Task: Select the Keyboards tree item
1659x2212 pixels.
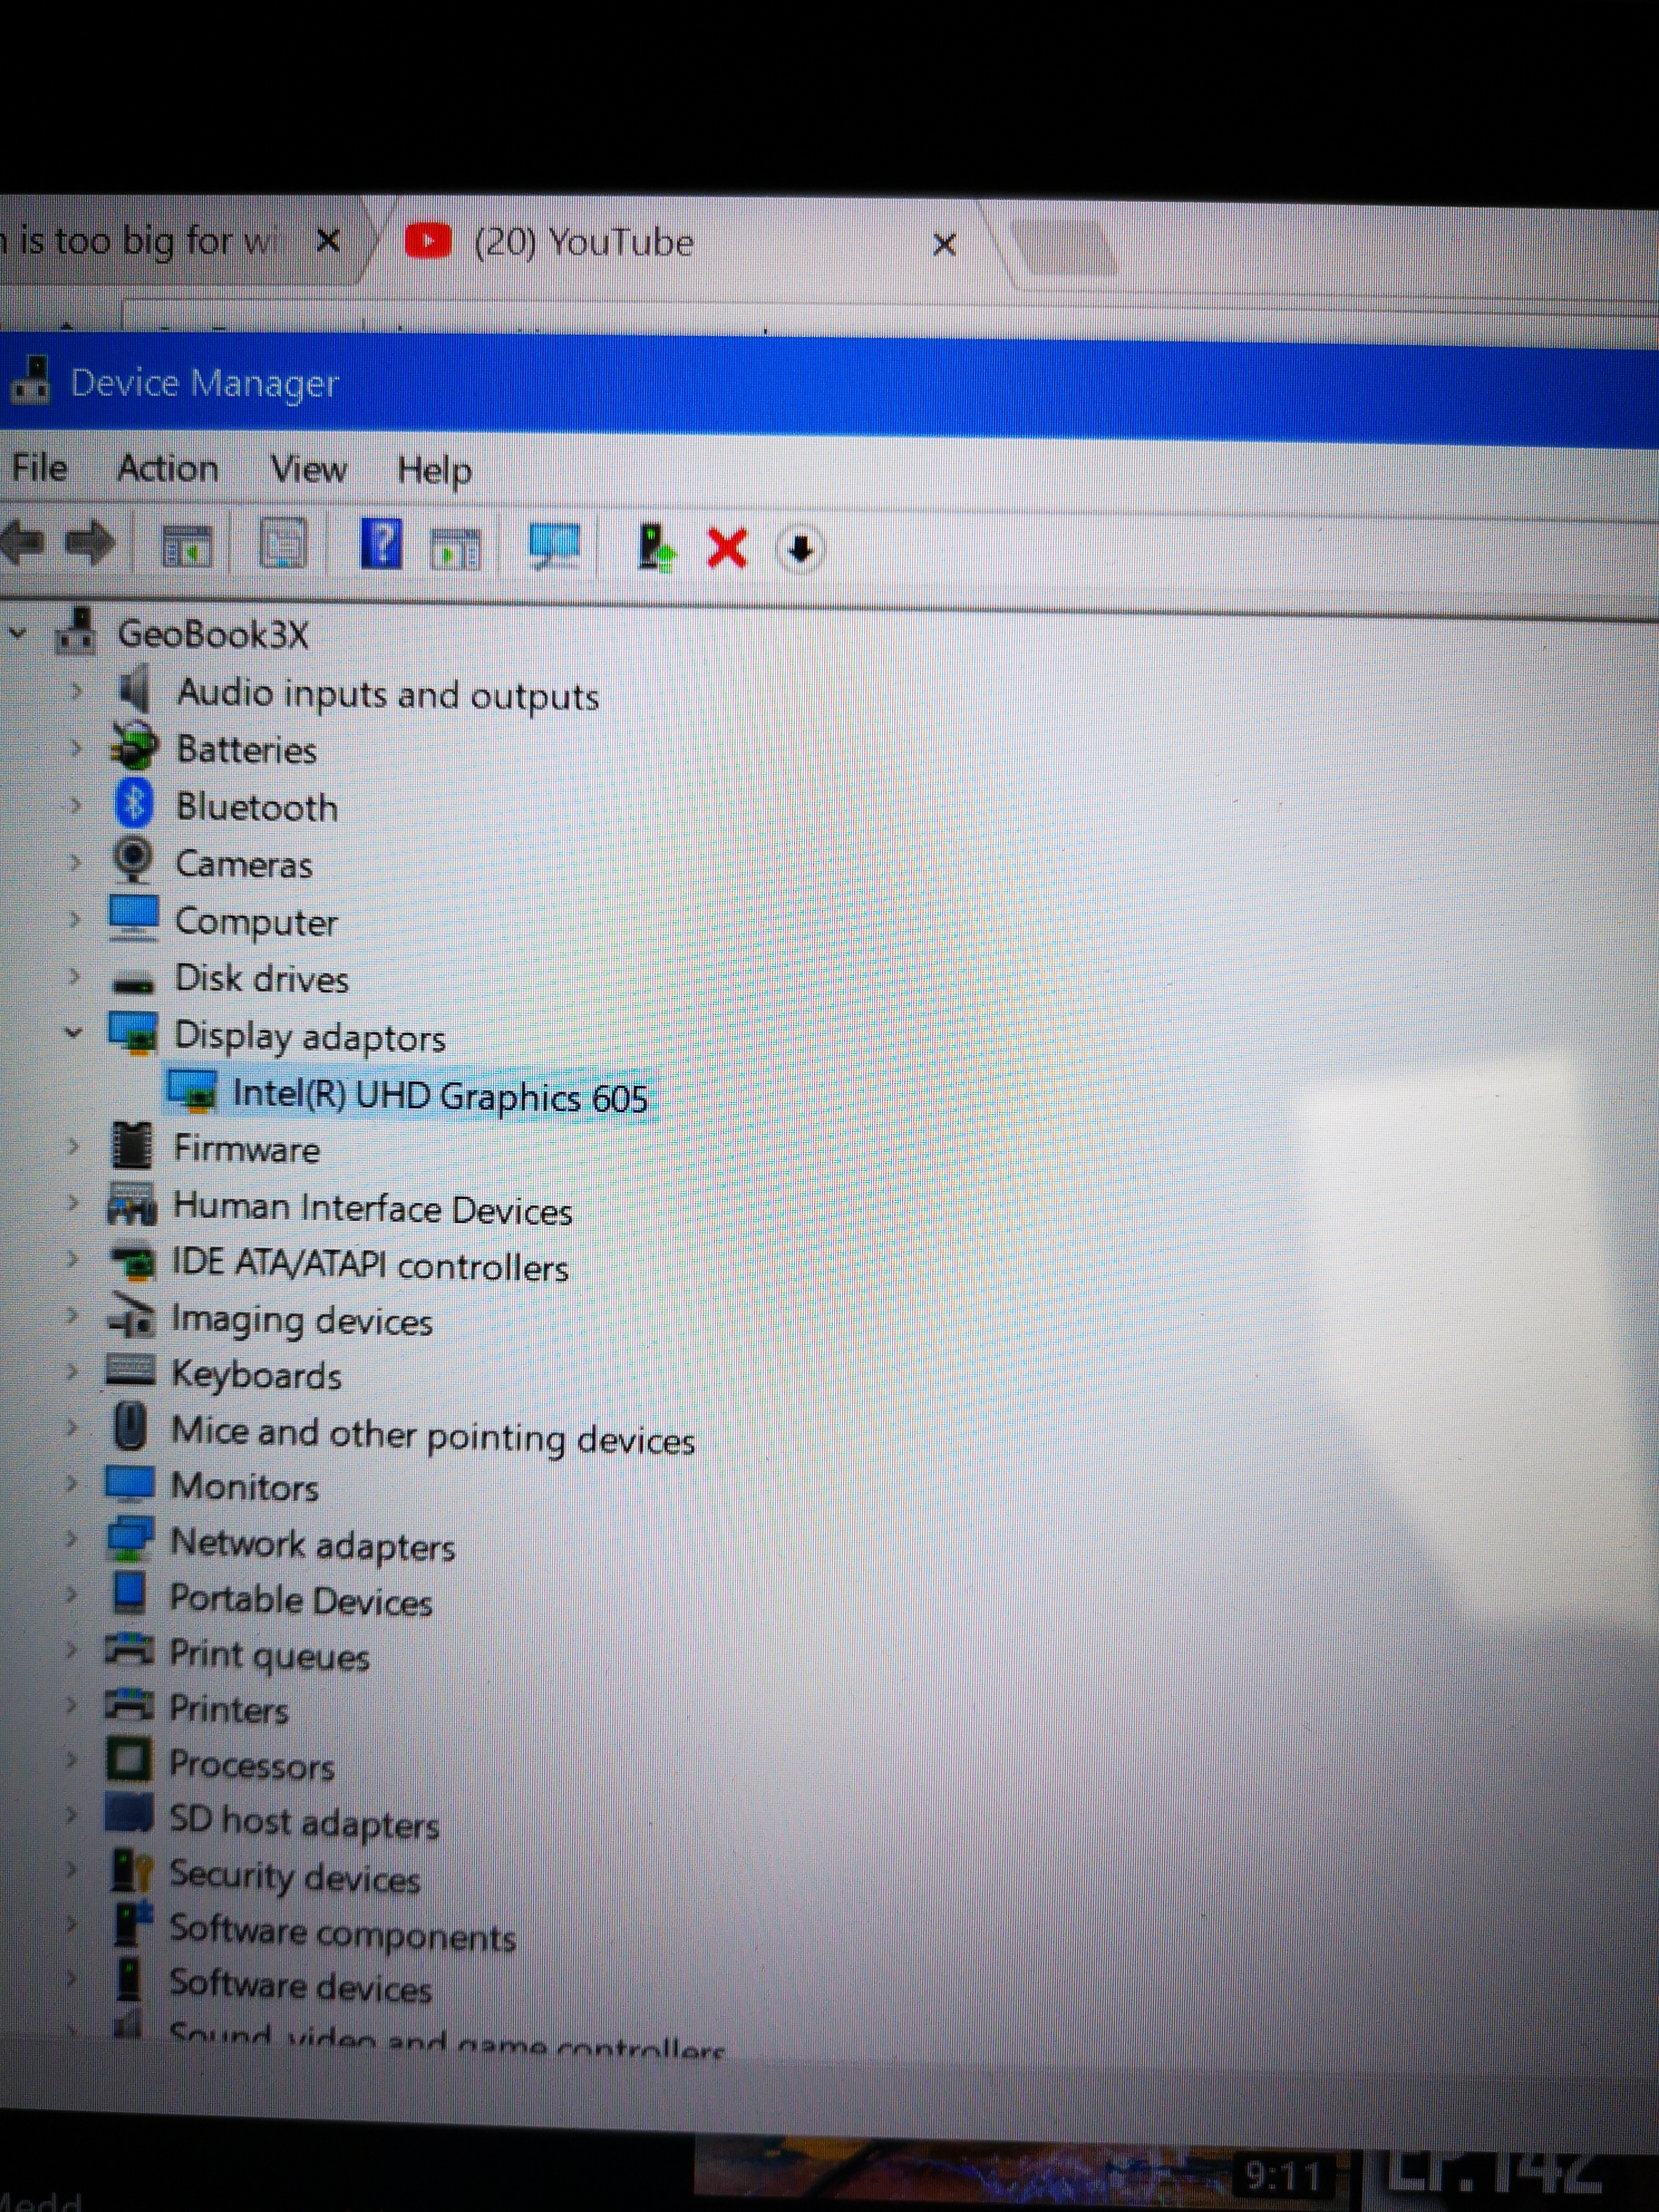Action: click(x=256, y=1375)
